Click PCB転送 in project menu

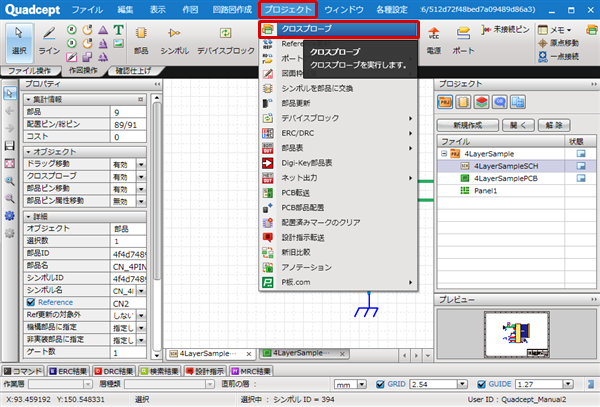point(338,193)
